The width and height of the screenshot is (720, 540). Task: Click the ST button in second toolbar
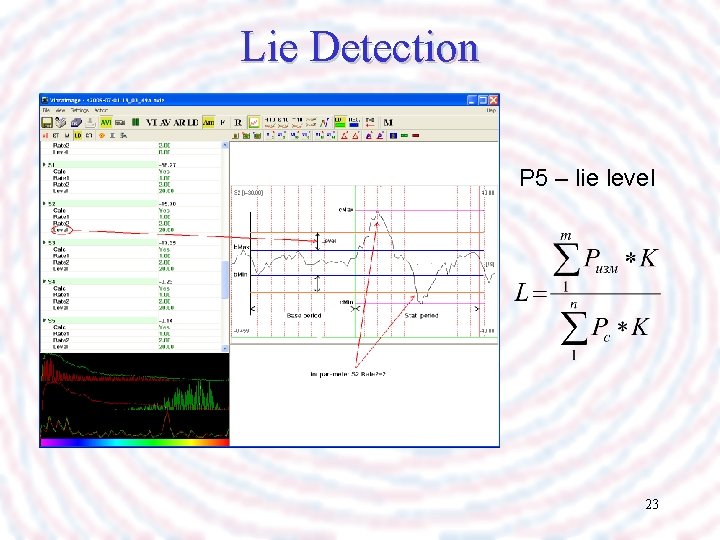(56, 135)
